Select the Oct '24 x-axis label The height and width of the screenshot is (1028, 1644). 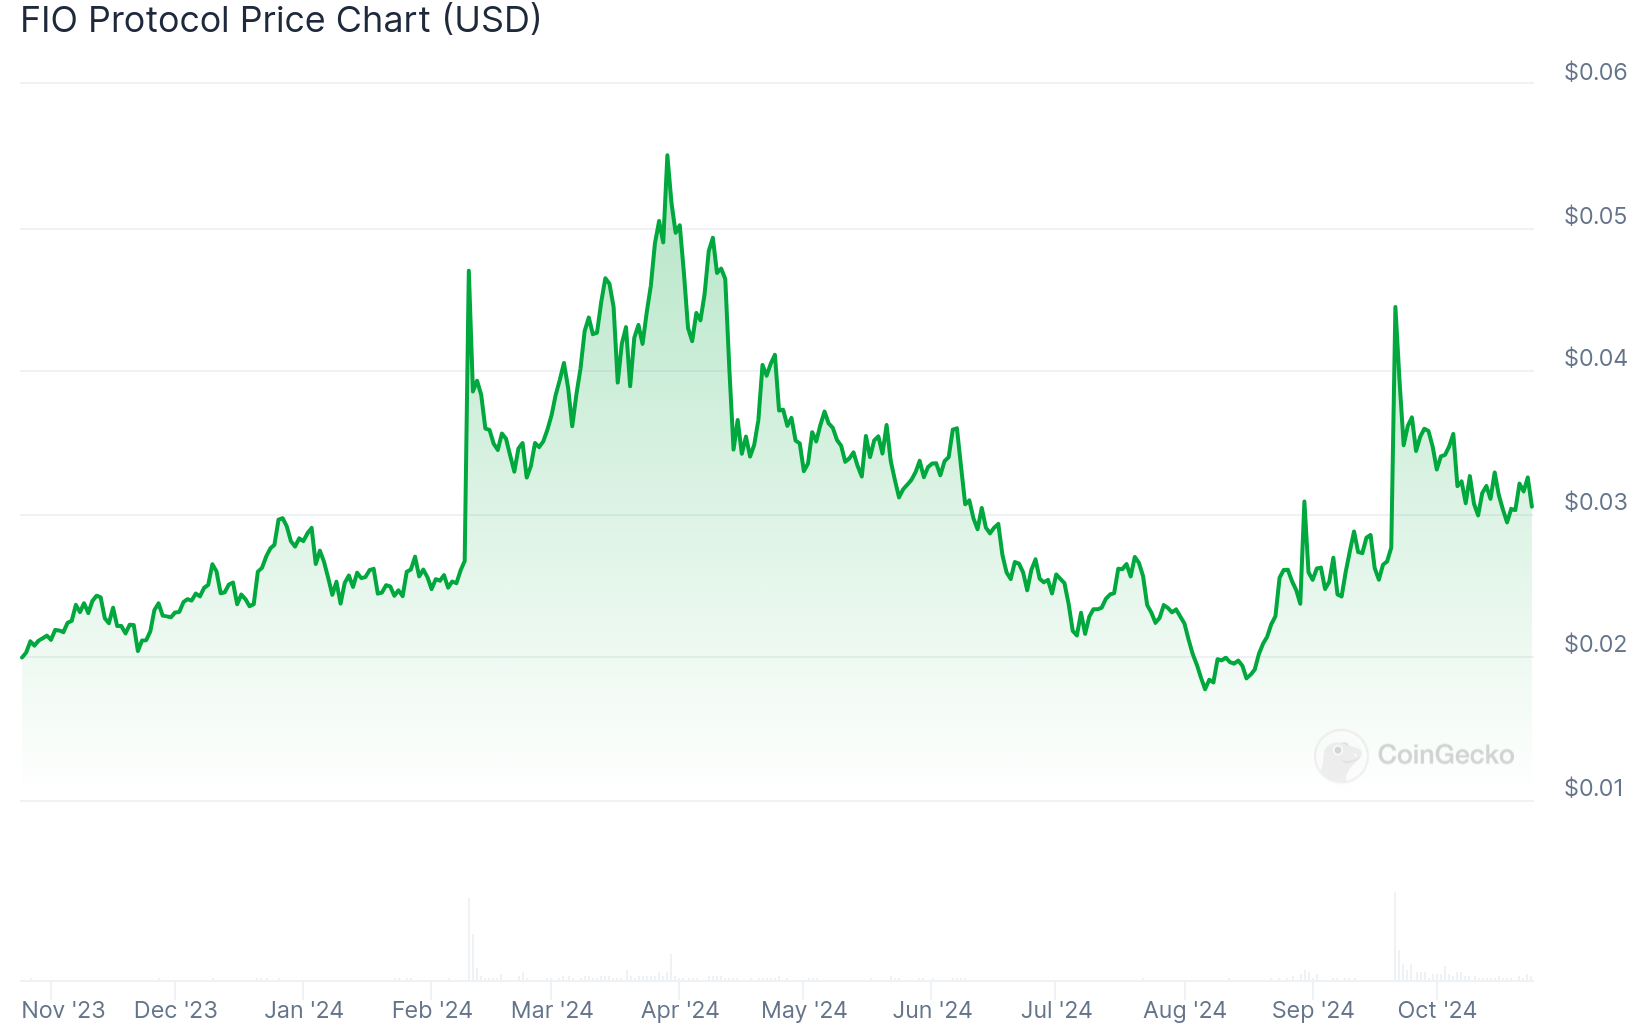click(1436, 1010)
